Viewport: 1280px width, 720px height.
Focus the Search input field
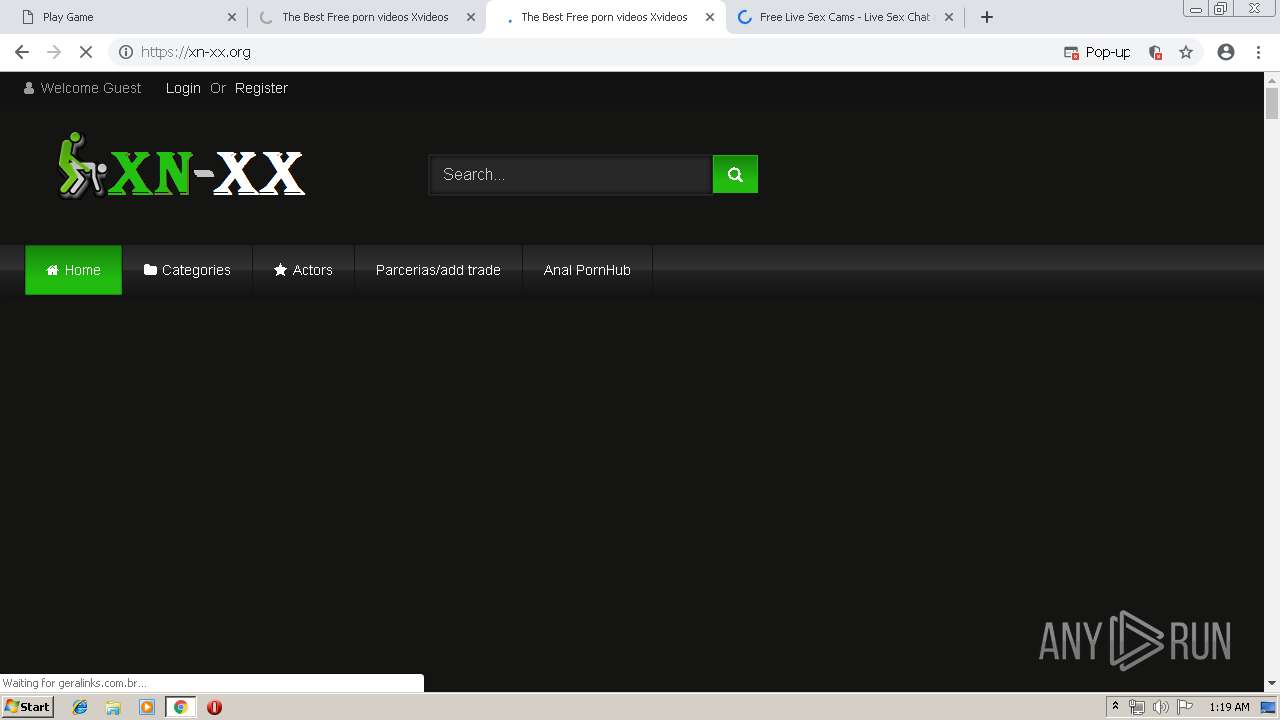pyautogui.click(x=570, y=174)
